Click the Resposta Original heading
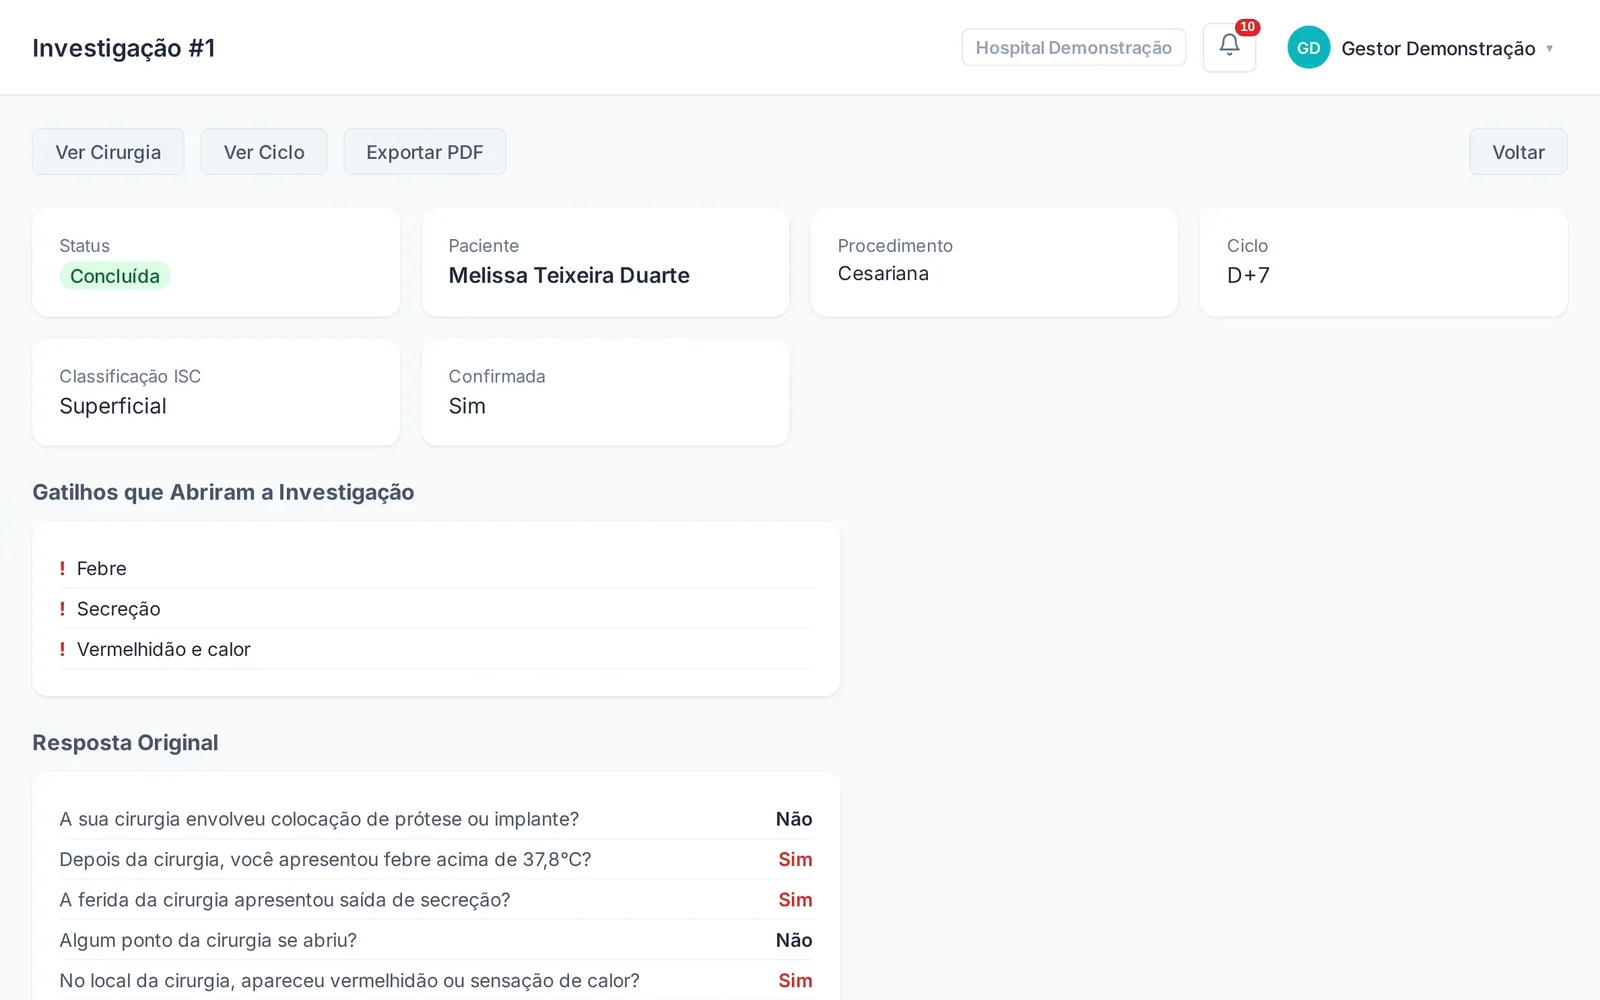The width and height of the screenshot is (1600, 1000). pos(125,743)
